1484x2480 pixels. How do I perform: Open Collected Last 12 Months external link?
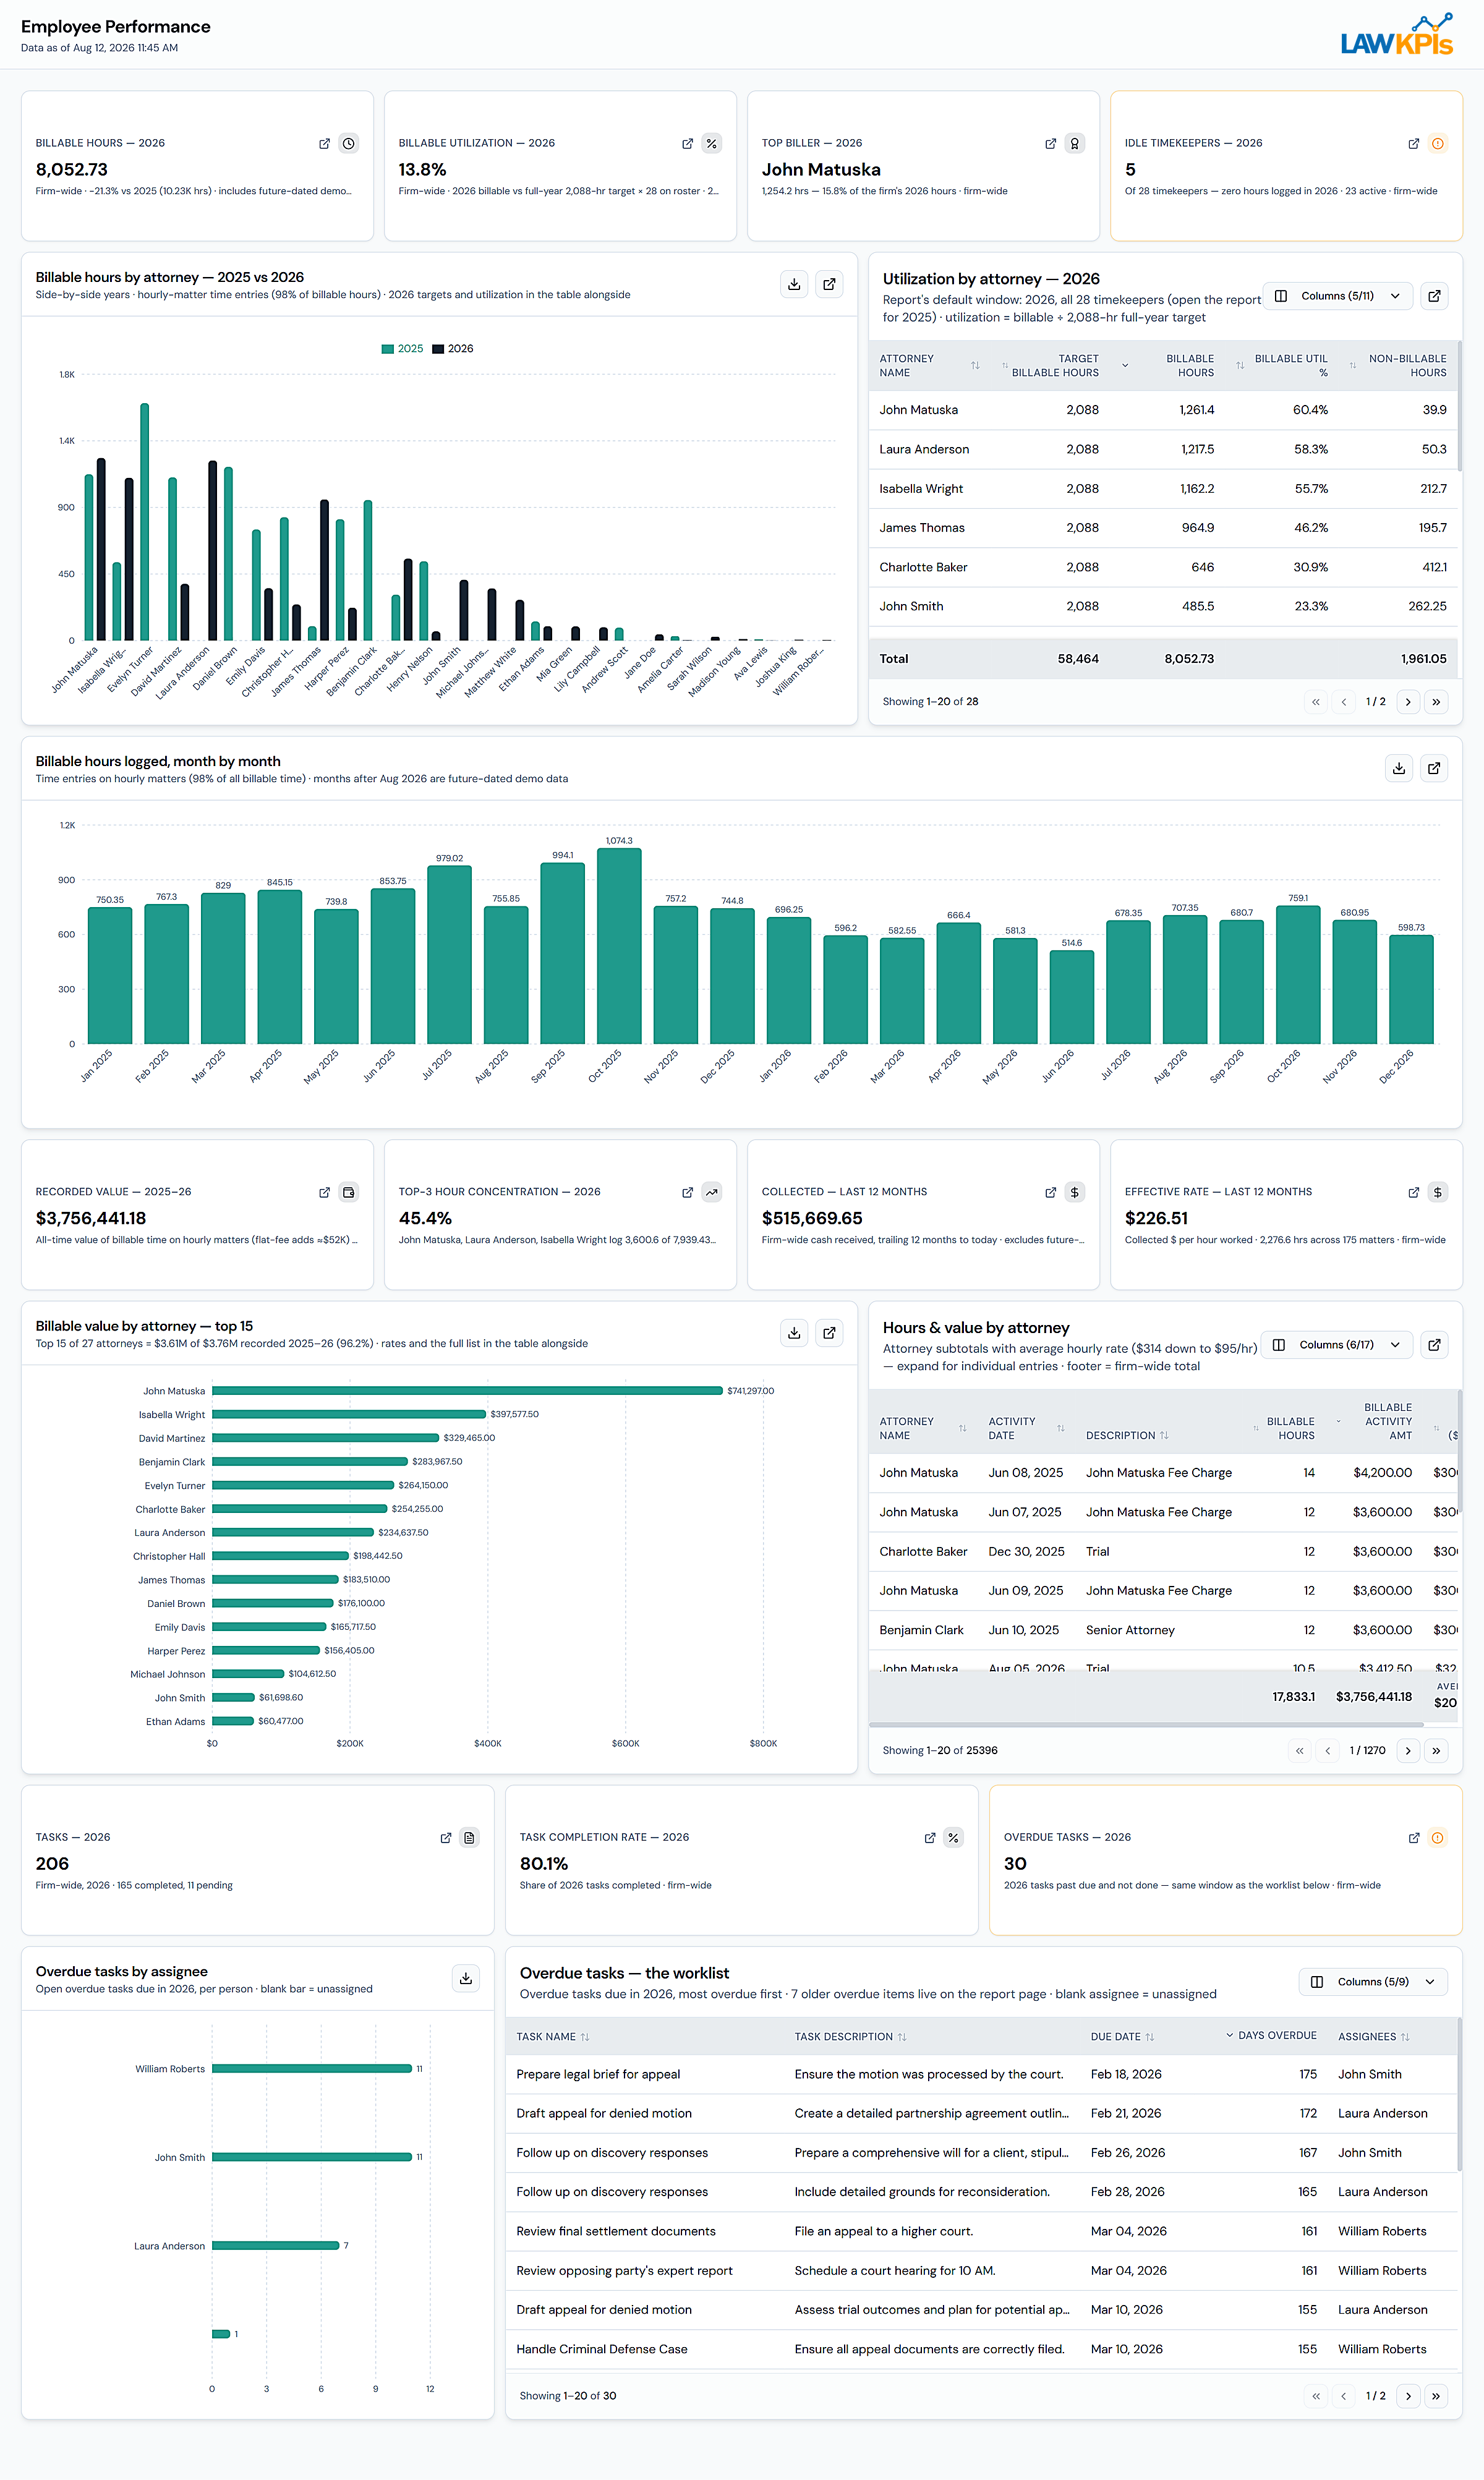tap(1050, 1192)
